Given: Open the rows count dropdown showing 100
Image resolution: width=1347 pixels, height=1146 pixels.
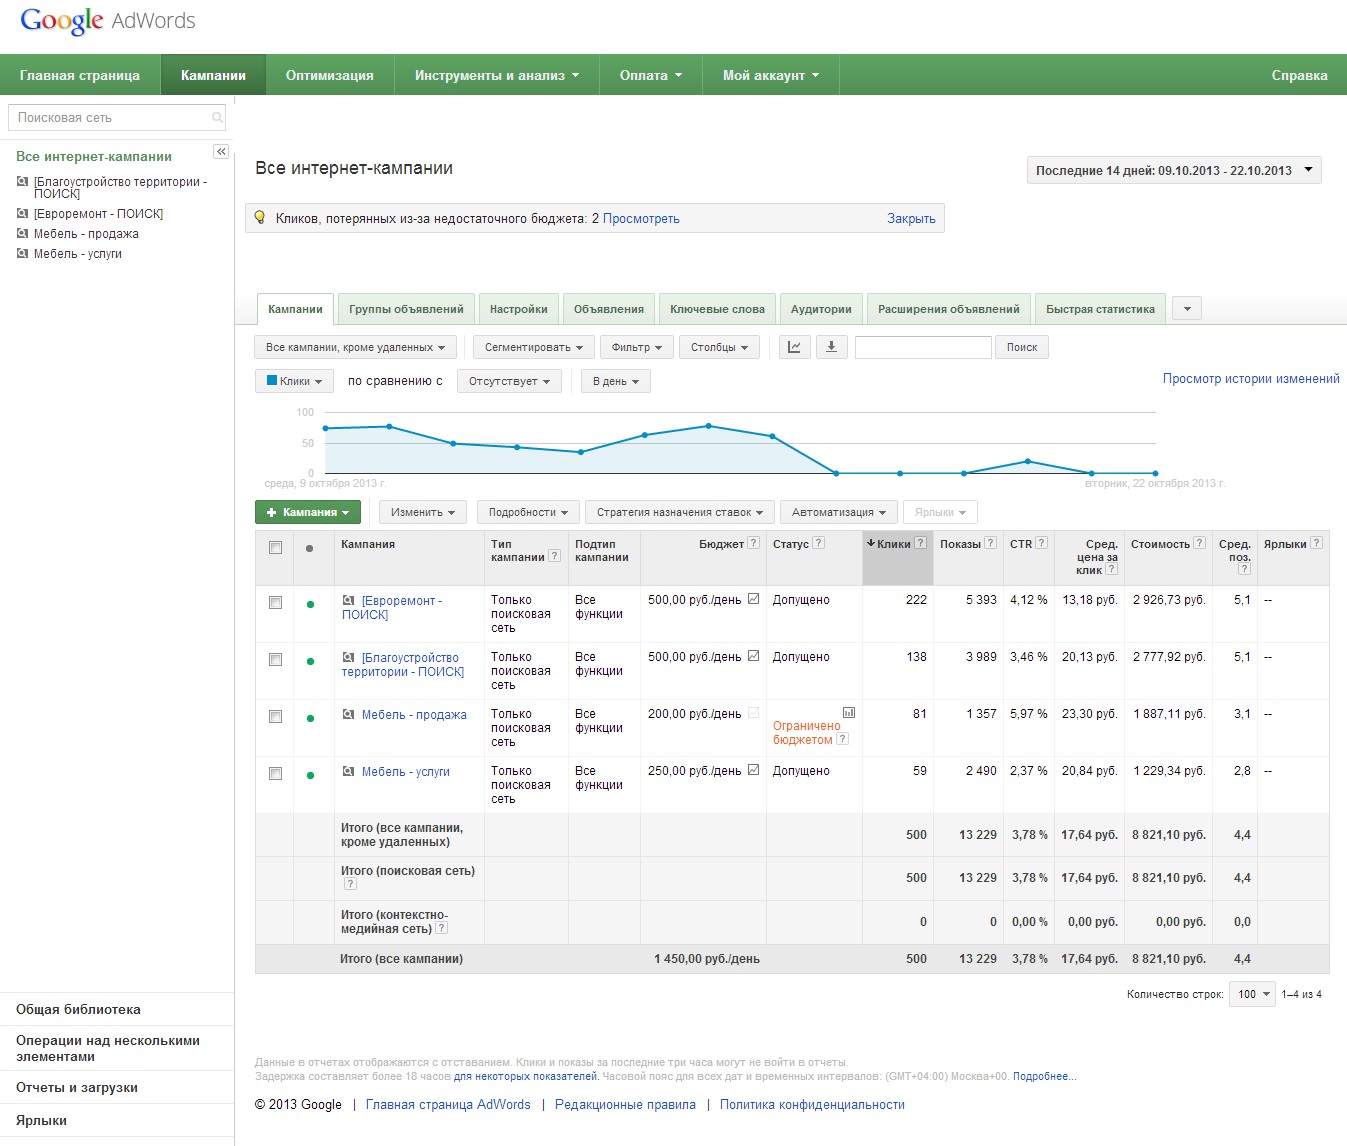Looking at the screenshot, I should point(1251,994).
